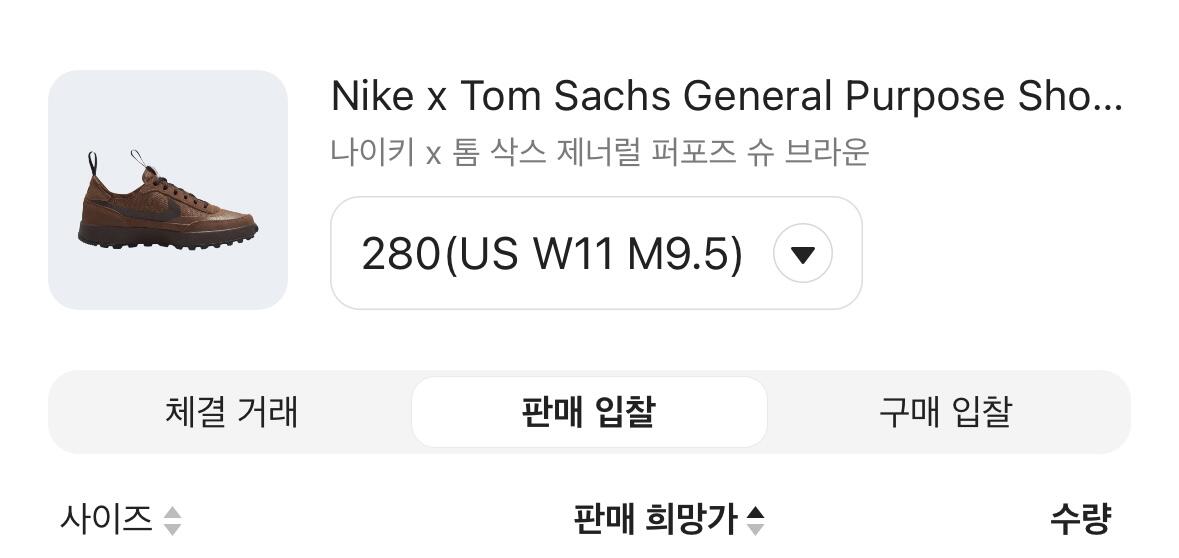Image resolution: width=1179 pixels, height=558 pixels.
Task: Click the up arrow beside 판매 희망가
Action: (756, 513)
